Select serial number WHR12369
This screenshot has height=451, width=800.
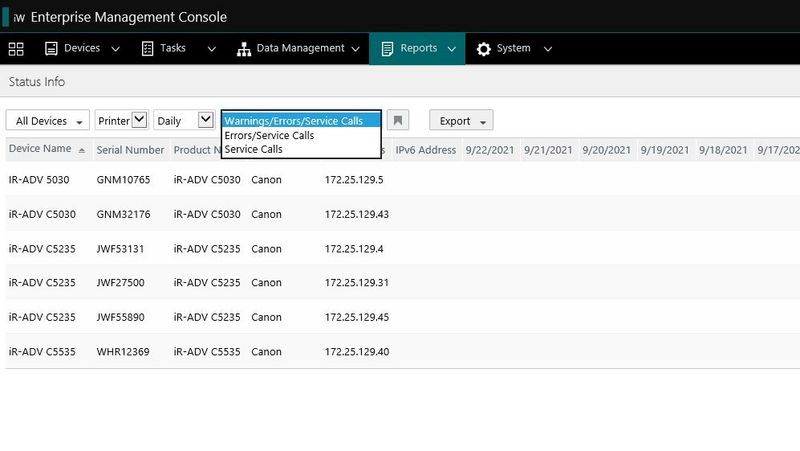(x=123, y=352)
